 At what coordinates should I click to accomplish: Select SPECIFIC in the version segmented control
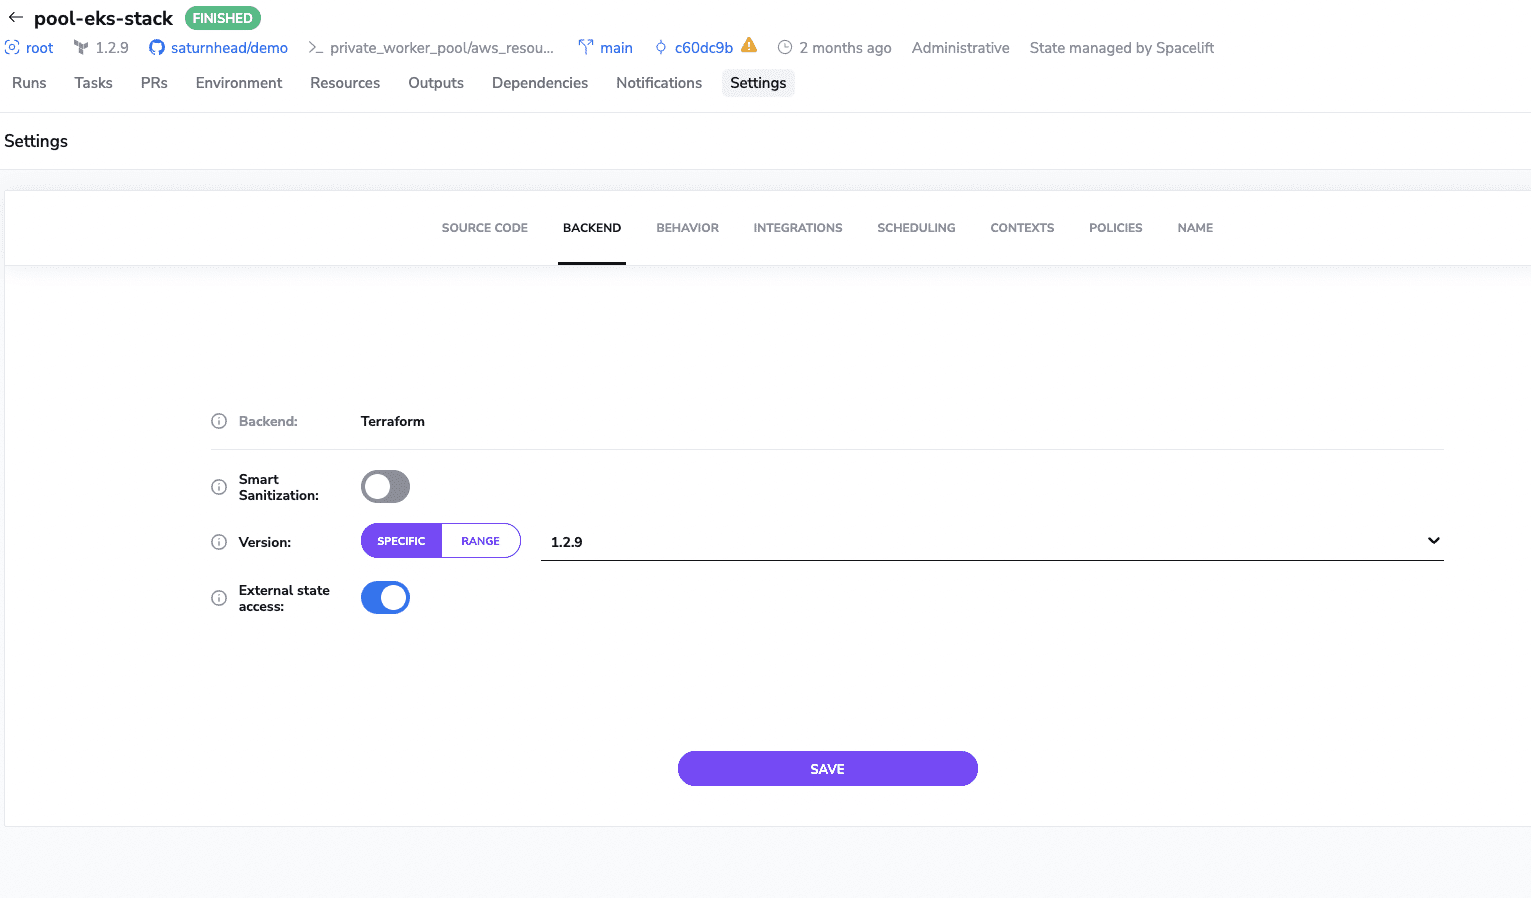401,540
